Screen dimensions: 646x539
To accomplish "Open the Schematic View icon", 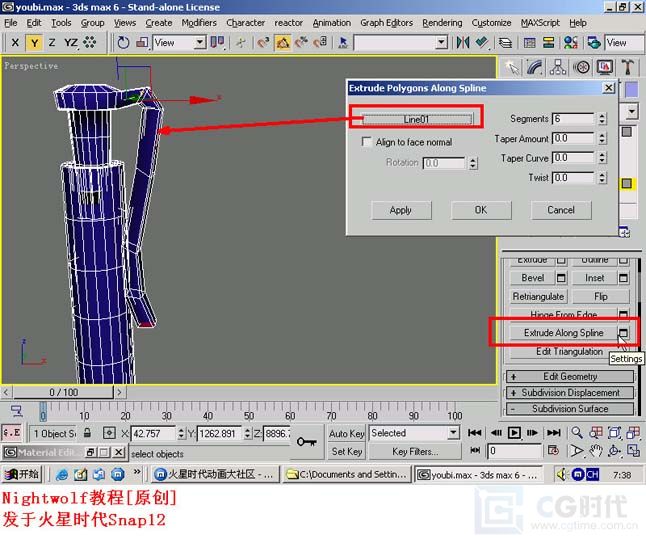I will 548,42.
